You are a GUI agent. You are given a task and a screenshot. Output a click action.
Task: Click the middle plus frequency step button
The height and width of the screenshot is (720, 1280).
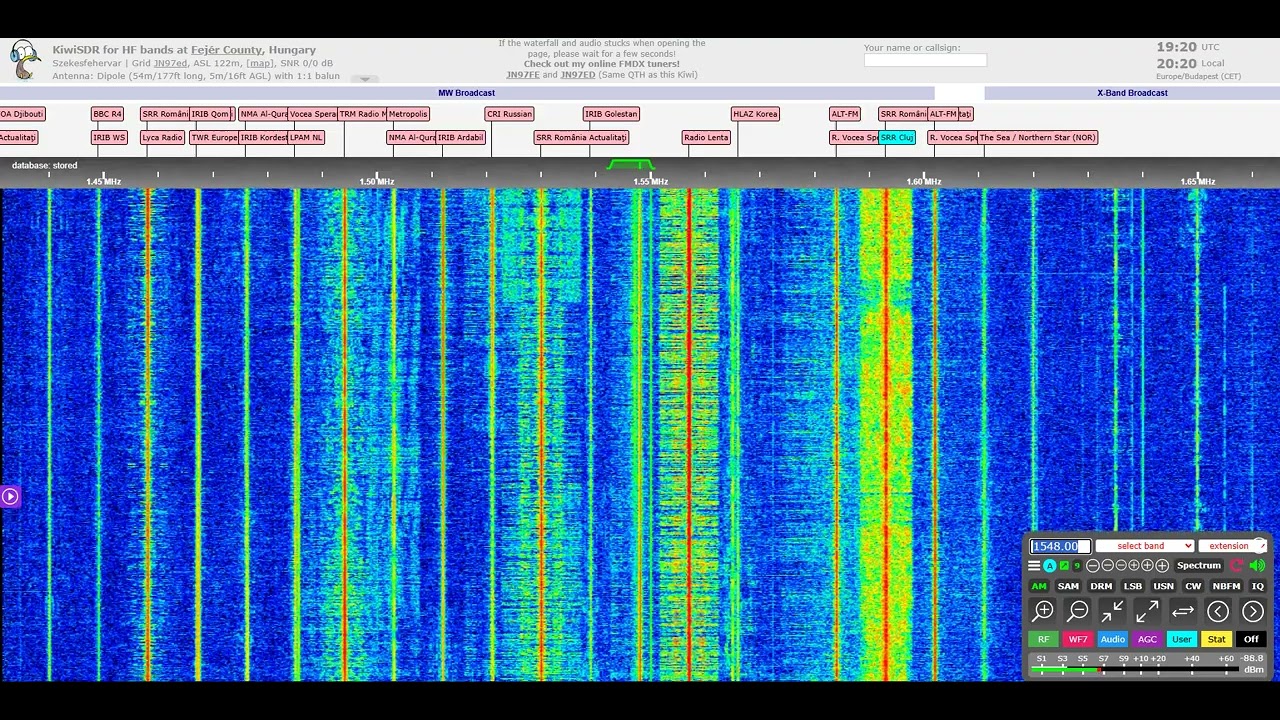click(x=1147, y=566)
